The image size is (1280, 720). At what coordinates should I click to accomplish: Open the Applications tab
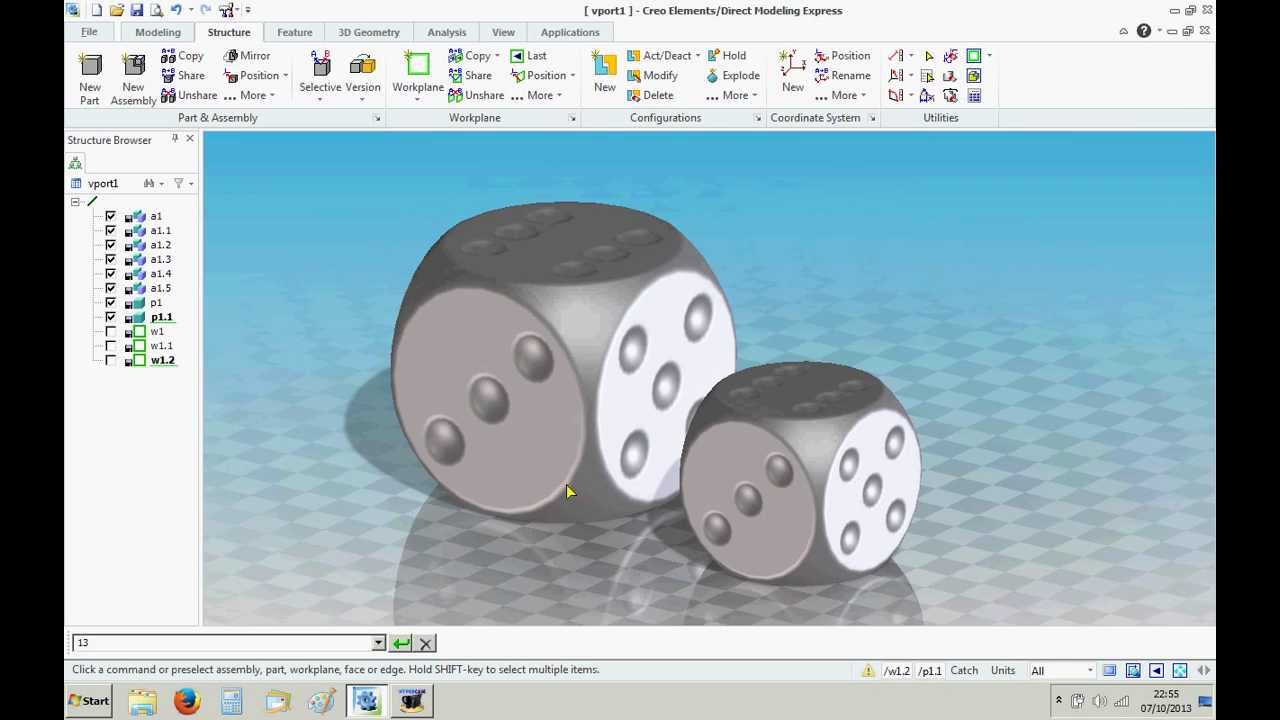pyautogui.click(x=570, y=32)
